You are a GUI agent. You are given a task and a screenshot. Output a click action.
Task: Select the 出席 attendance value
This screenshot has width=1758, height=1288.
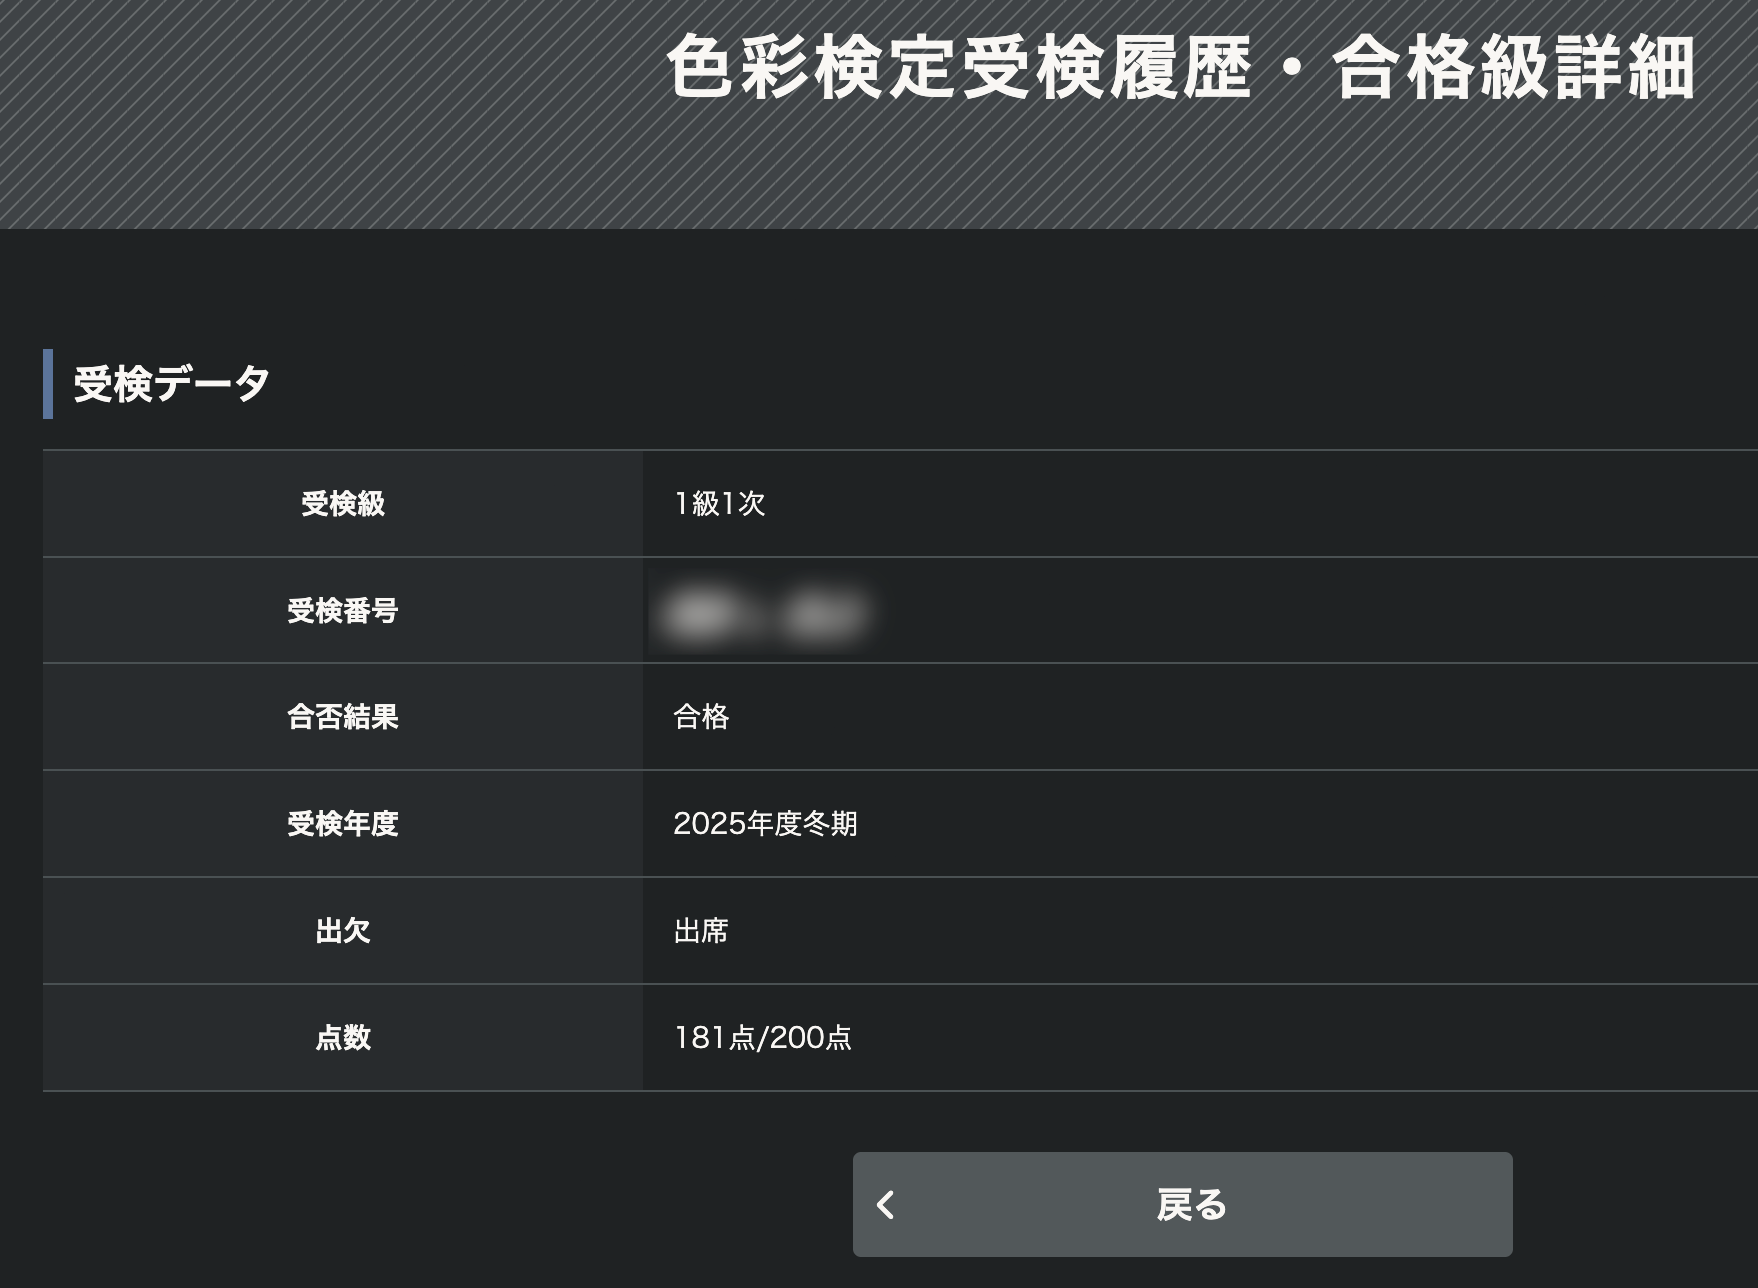702,931
